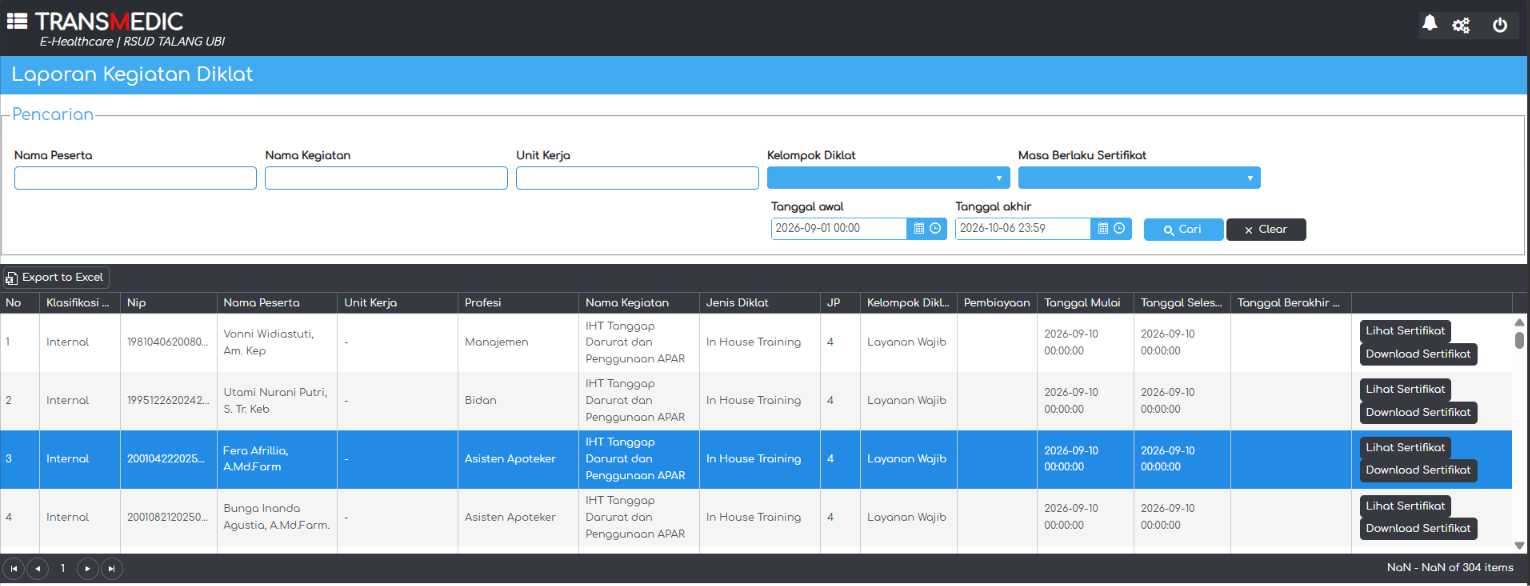Open time picker for Tanggal akhir

tap(1120, 229)
